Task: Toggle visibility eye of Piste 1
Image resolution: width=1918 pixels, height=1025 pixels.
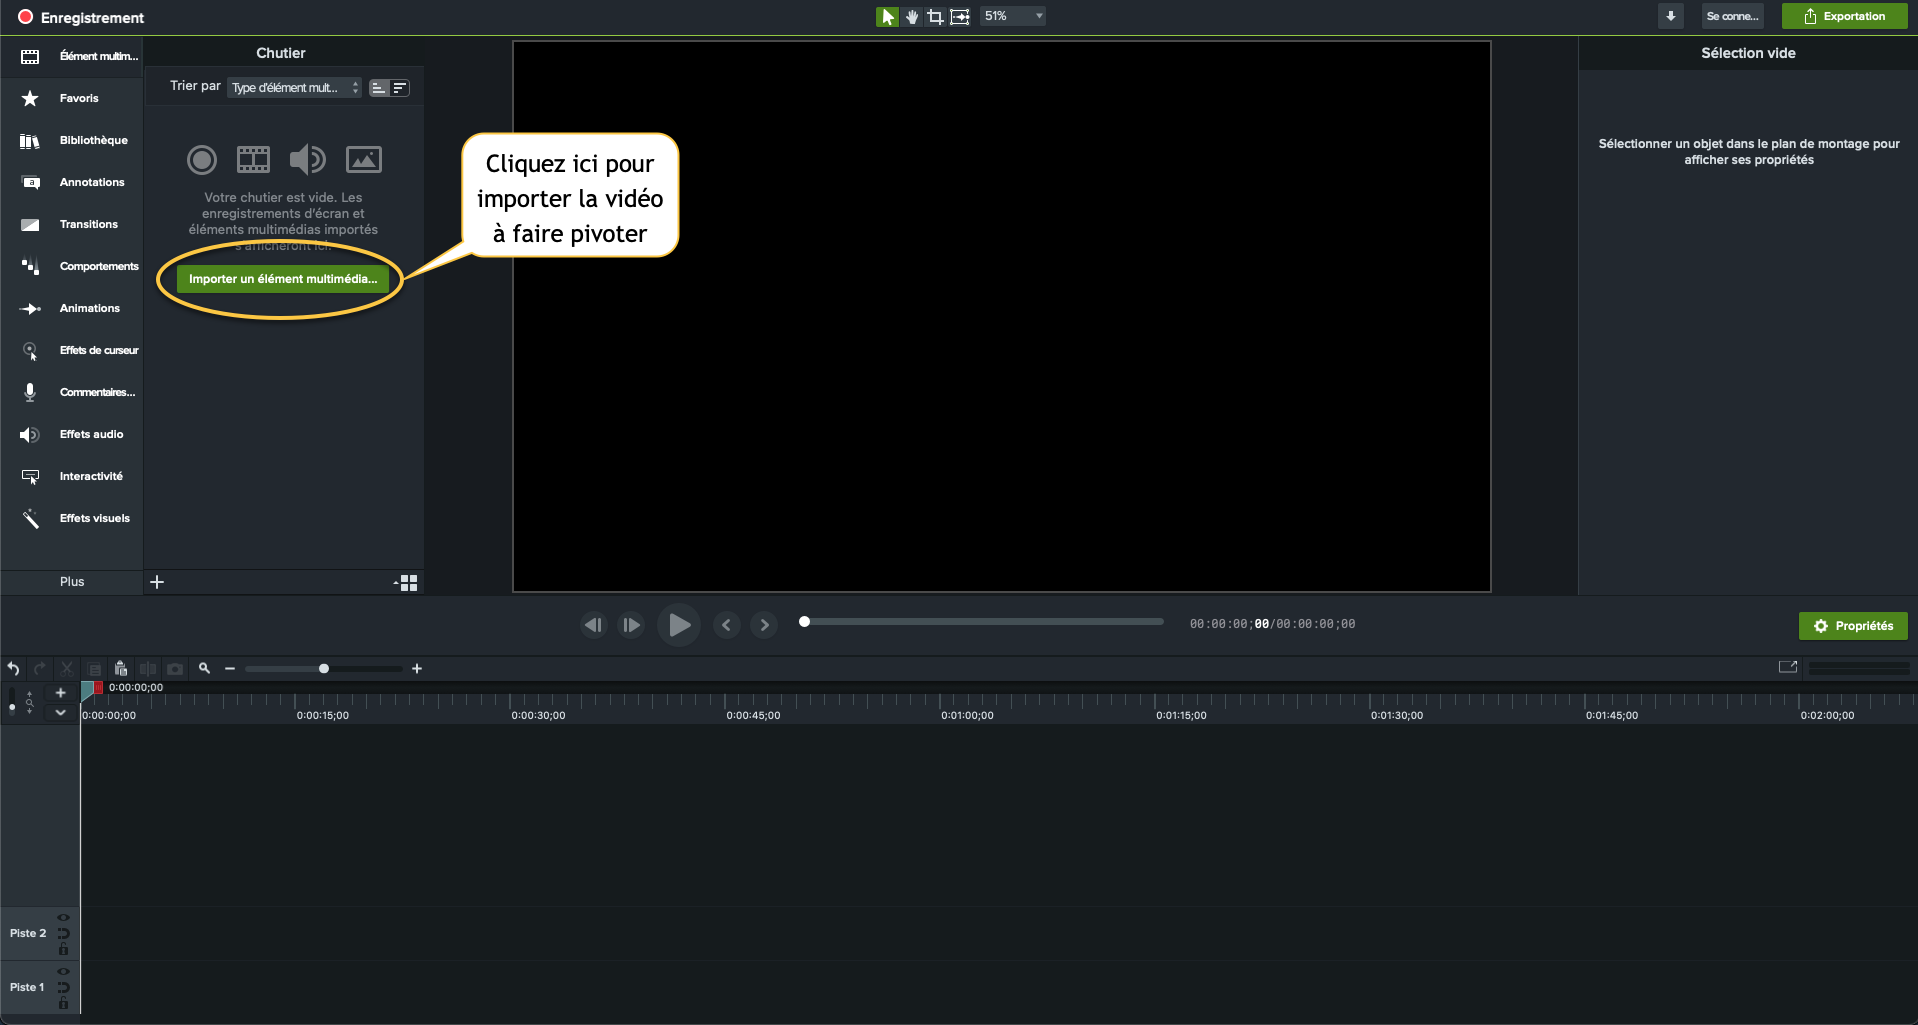Action: (64, 972)
